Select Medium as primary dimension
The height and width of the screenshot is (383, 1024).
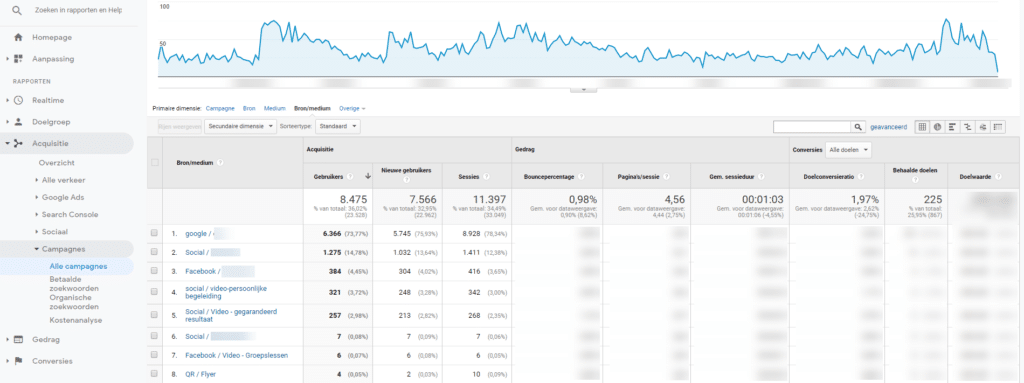[274, 108]
